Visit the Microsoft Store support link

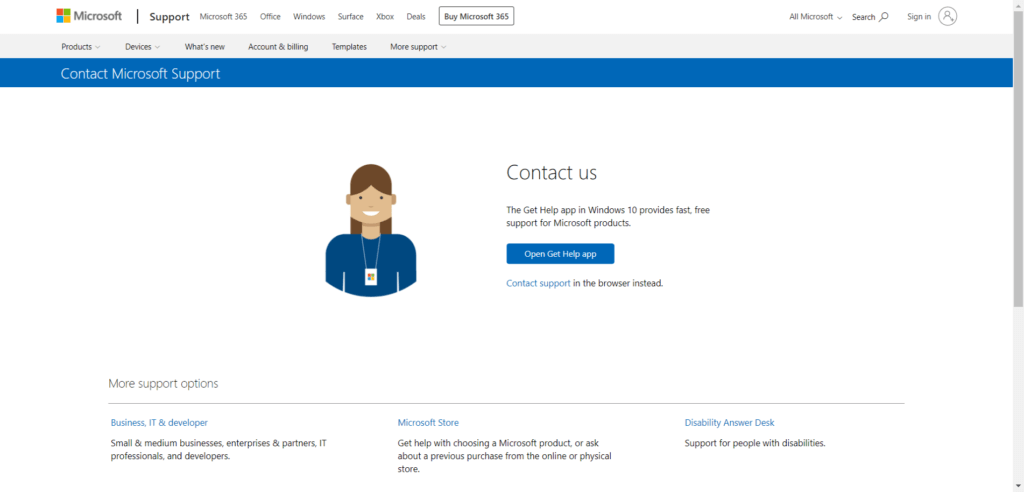pyautogui.click(x=428, y=423)
